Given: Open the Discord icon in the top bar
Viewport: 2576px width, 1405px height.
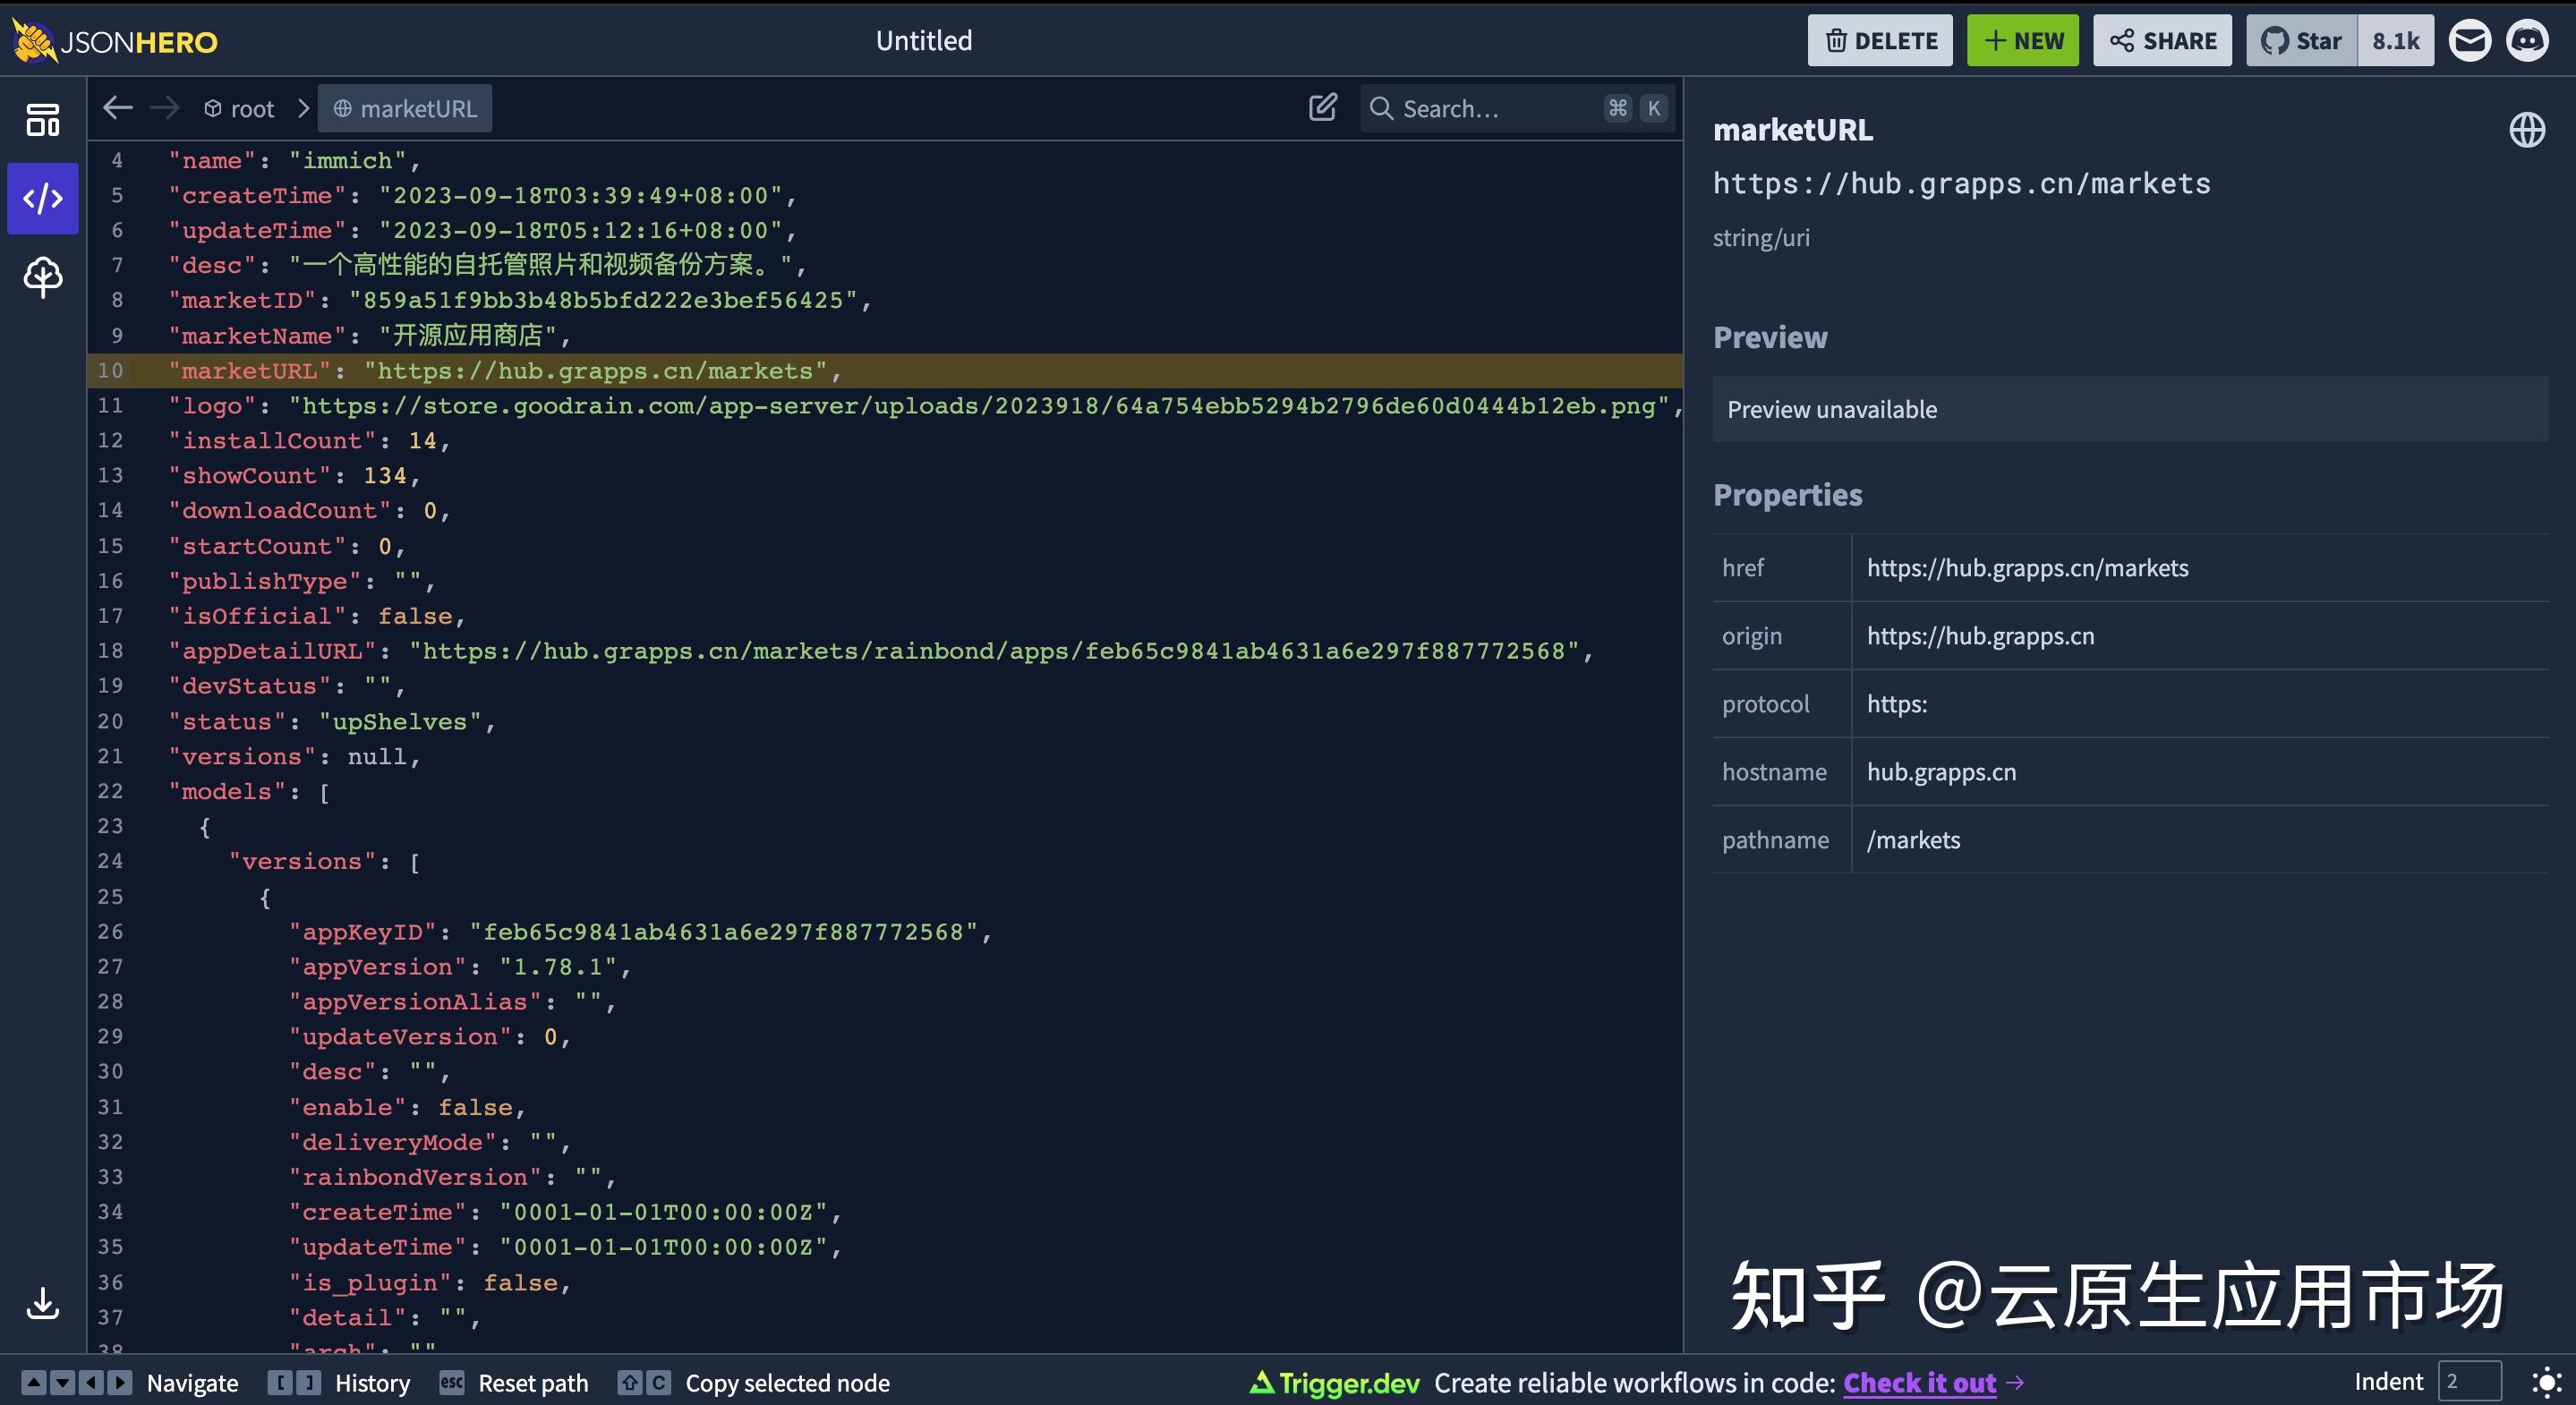Looking at the screenshot, I should [2529, 40].
